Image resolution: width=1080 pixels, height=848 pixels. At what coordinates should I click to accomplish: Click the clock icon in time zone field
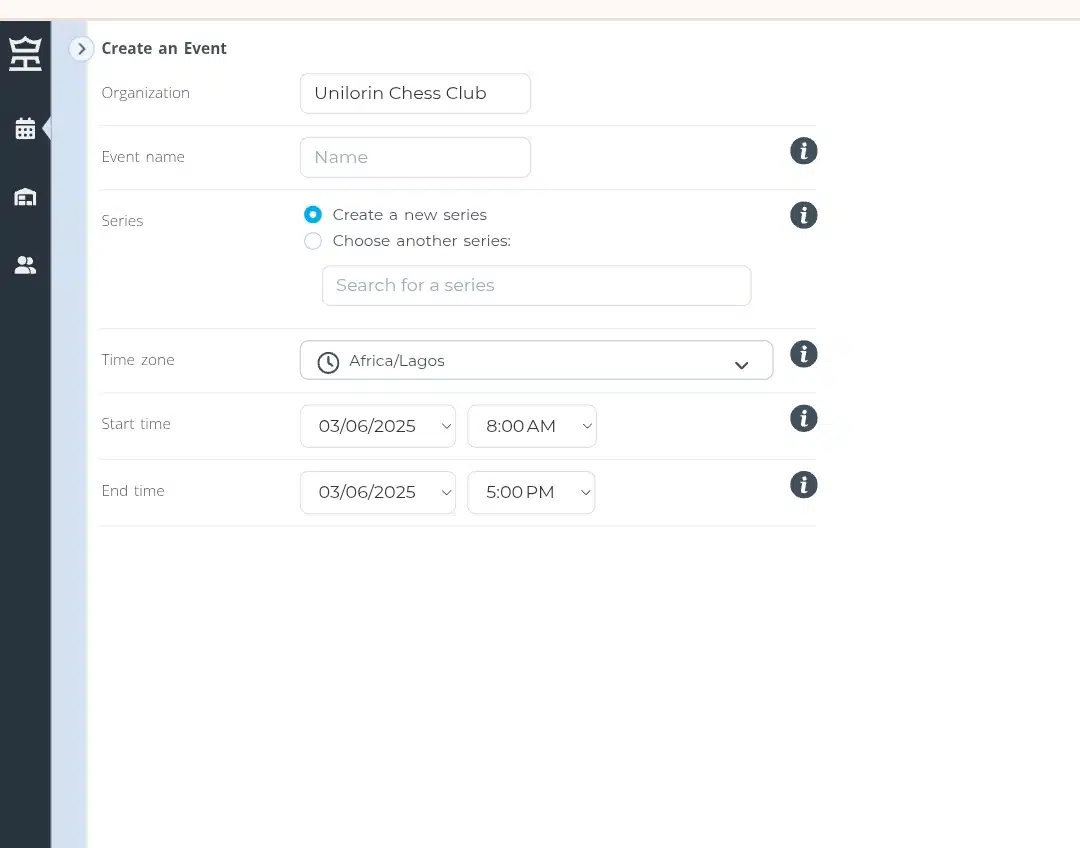(328, 362)
